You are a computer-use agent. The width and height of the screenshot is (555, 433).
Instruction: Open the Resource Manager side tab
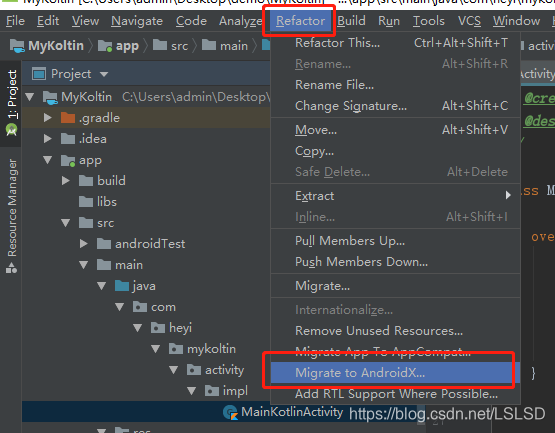coord(11,216)
